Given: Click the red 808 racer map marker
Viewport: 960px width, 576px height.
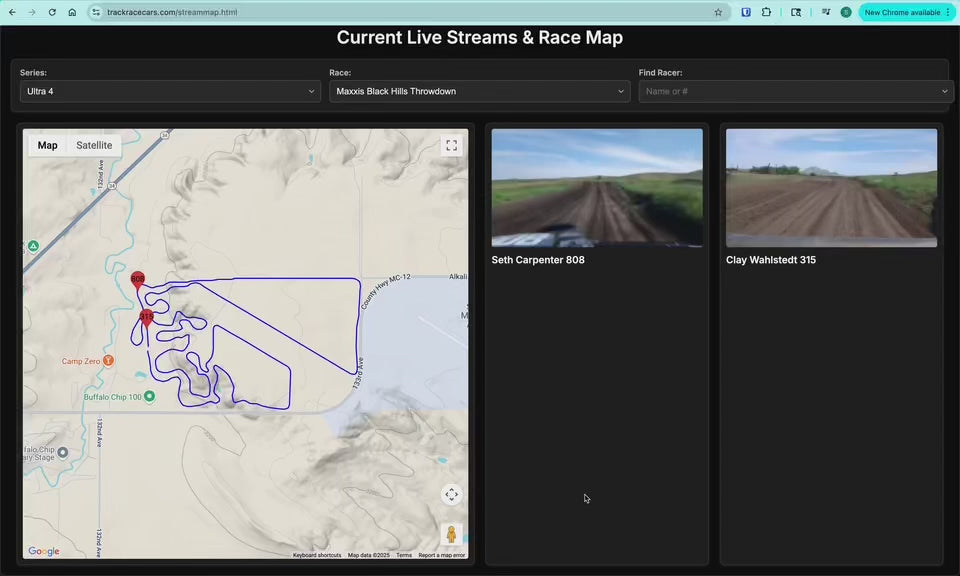Looking at the screenshot, I should [138, 280].
